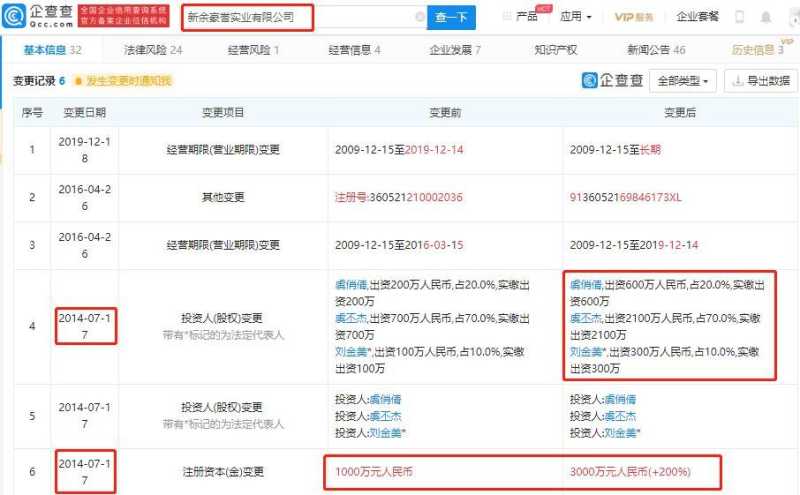Select the 知识产权 tab
800x495 pixels.
(x=556, y=49)
